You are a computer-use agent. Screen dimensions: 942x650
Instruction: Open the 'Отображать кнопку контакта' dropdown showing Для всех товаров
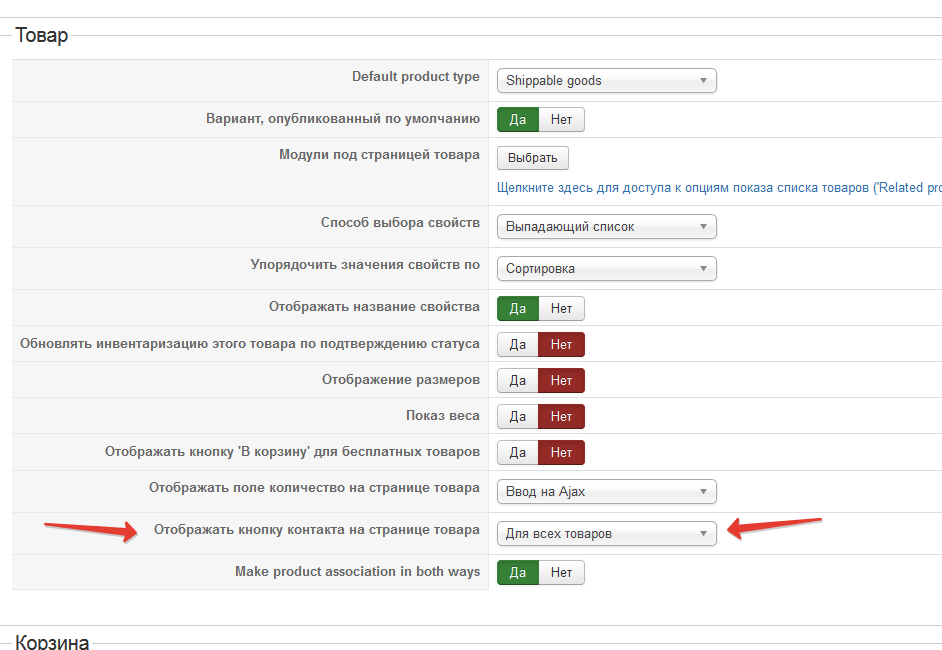(607, 533)
